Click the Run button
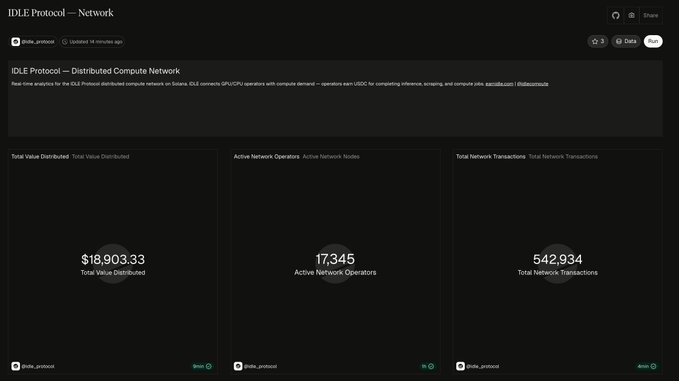The height and width of the screenshot is (381, 679). (653, 41)
